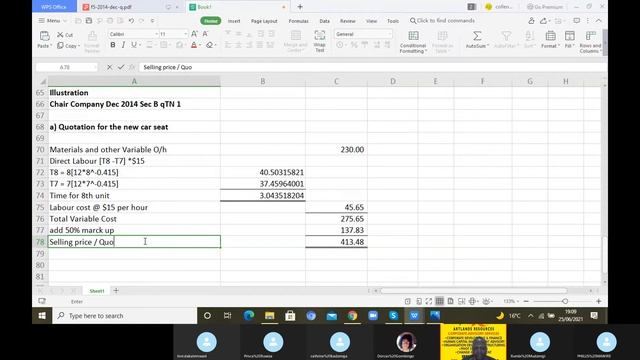Click the Paste icon in the ribbon
The image size is (640, 360).
44,36
